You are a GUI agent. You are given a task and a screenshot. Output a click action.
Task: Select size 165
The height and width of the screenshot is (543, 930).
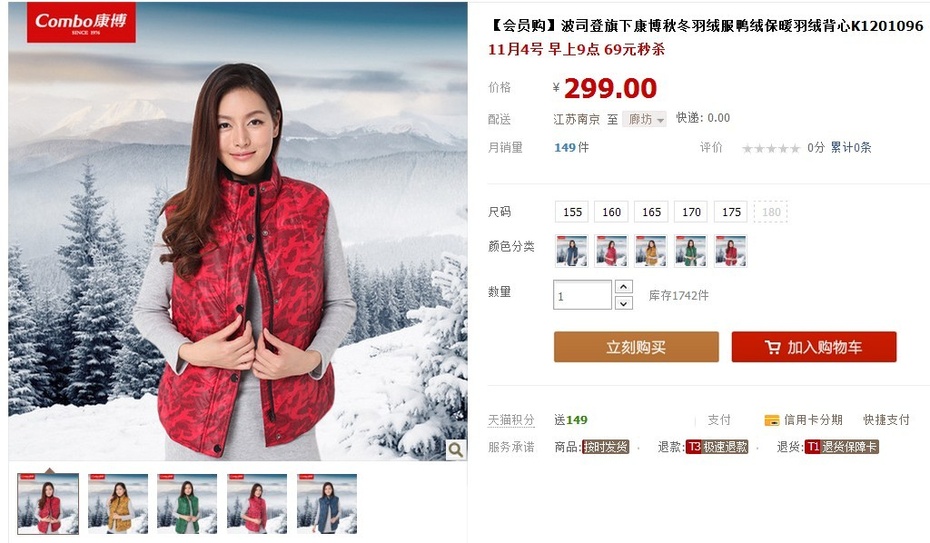click(x=651, y=212)
